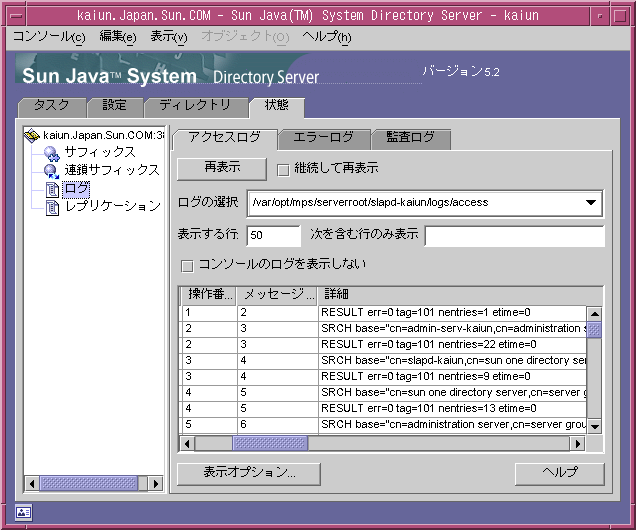Select row RESULT nentries=9 etime=0
Viewport: 636px width, 530px height.
[384, 377]
